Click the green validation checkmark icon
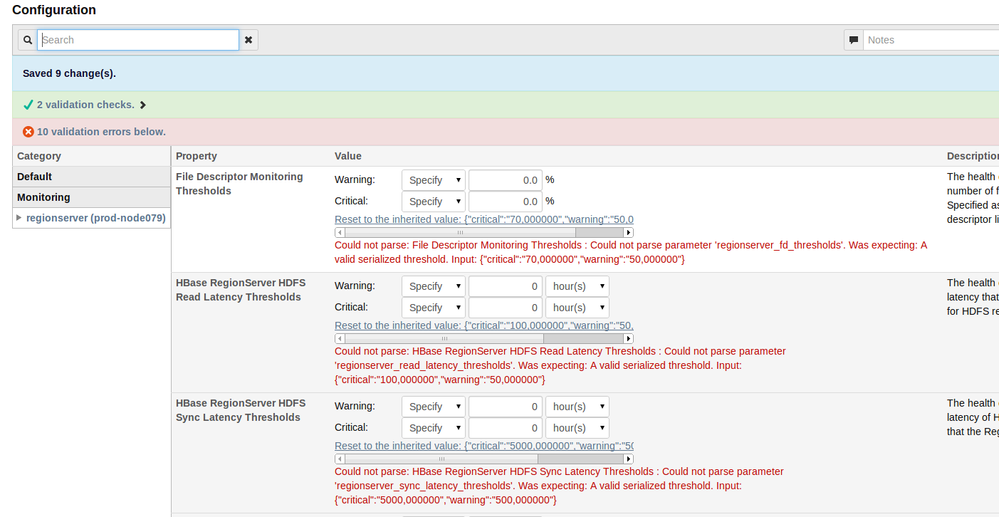The width and height of the screenshot is (999, 517). tap(28, 104)
